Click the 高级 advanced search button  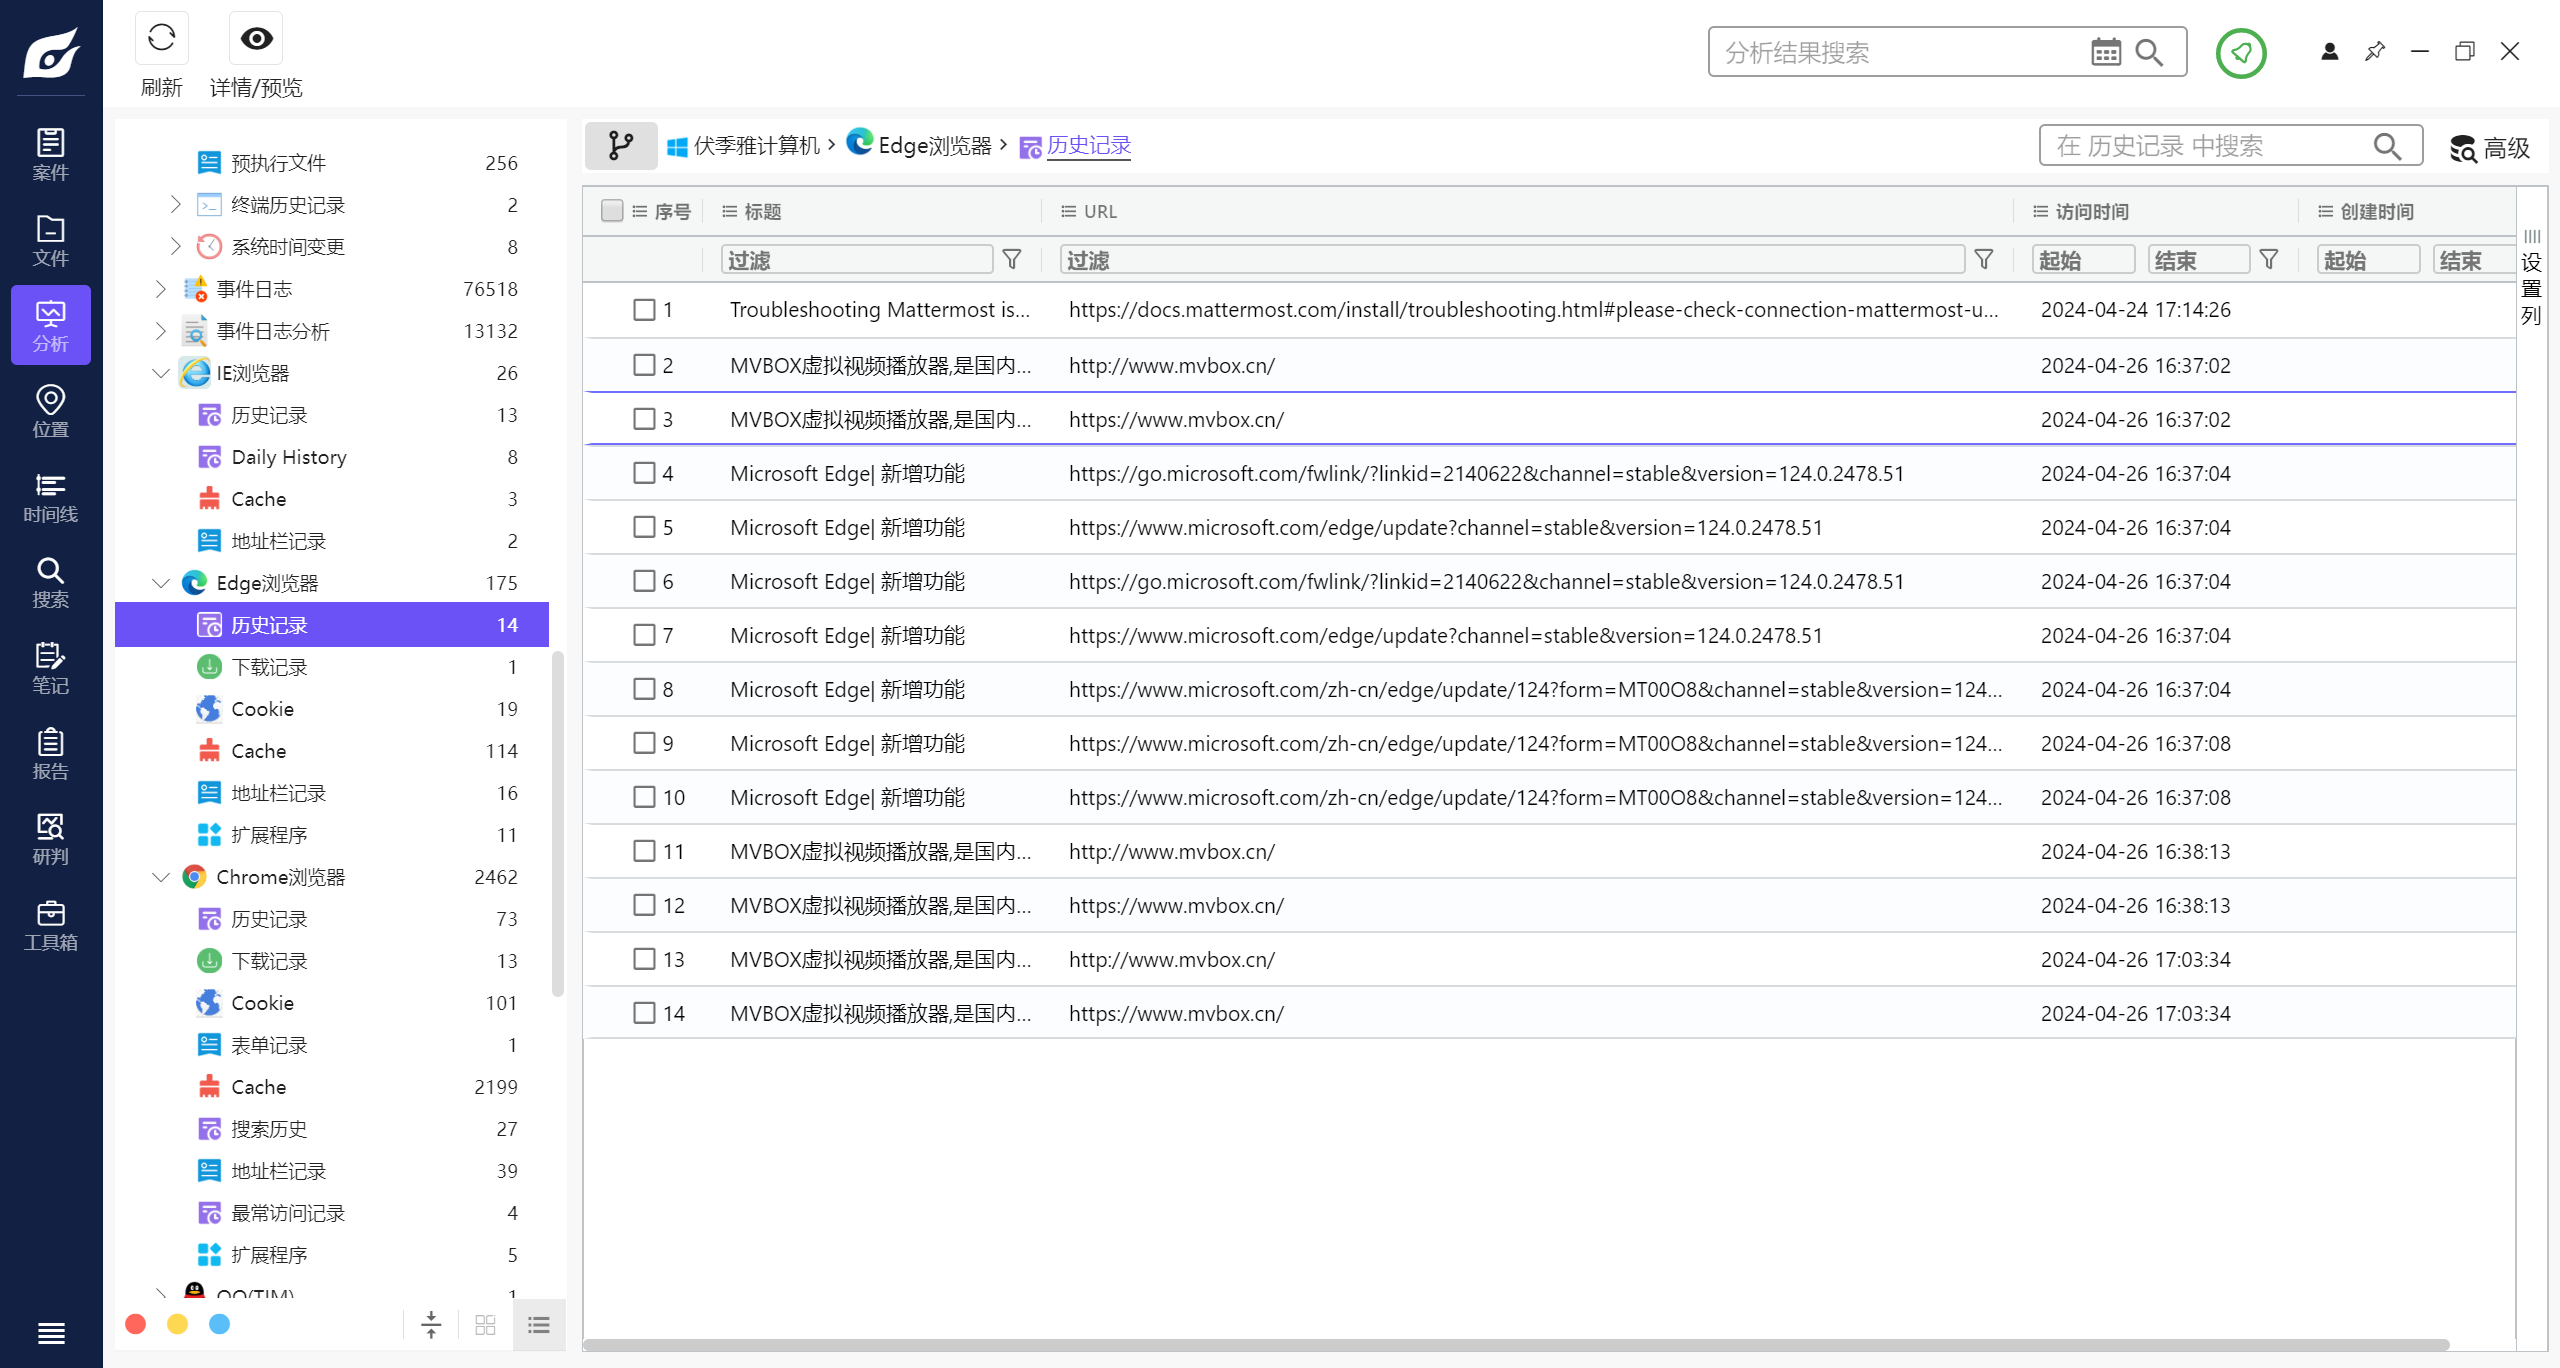tap(2490, 148)
